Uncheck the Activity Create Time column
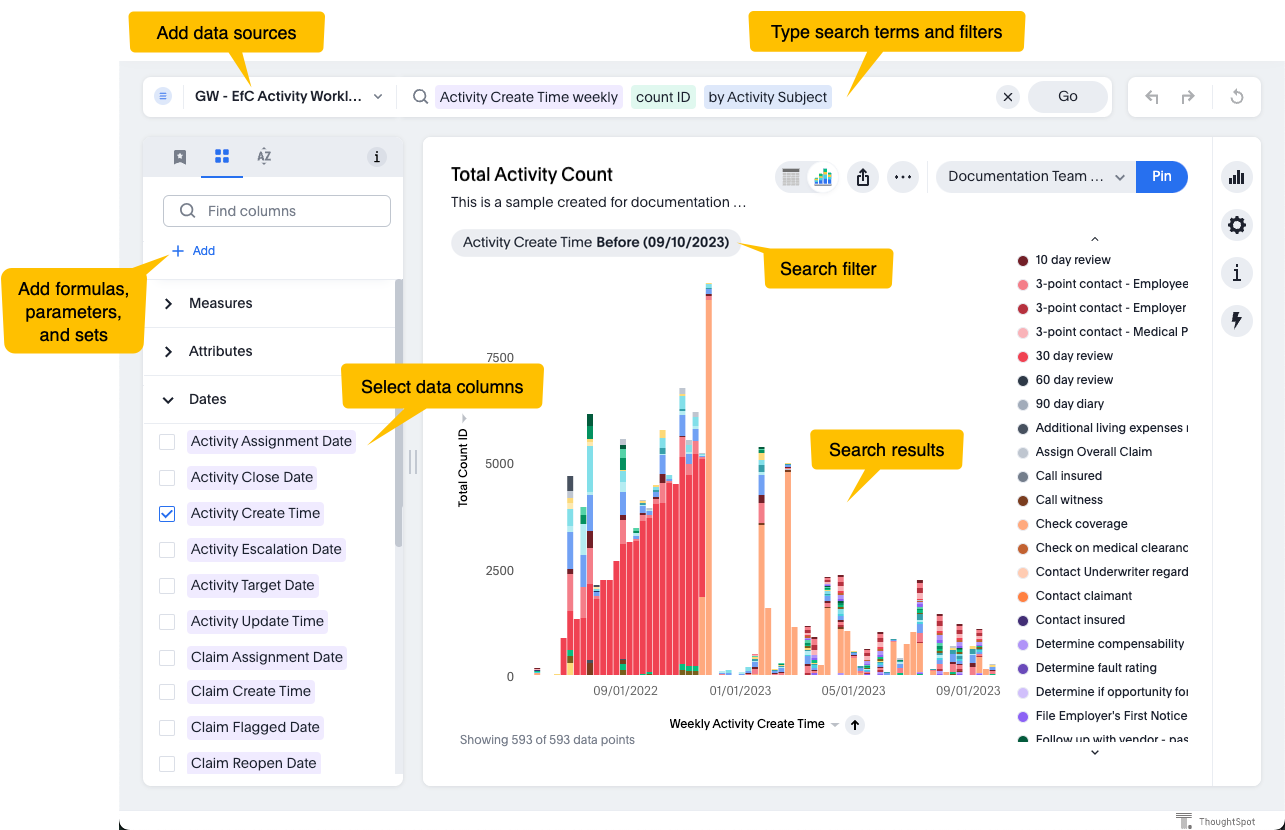 click(x=166, y=513)
